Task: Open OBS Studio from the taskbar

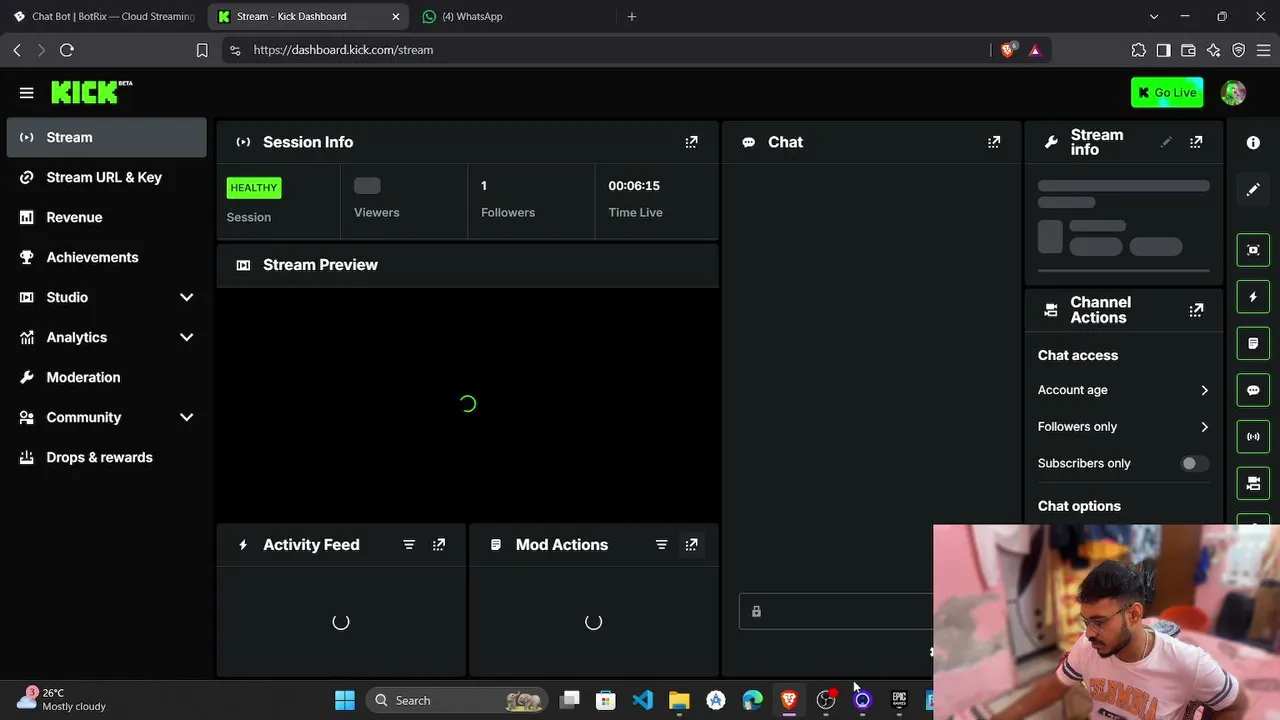Action: click(x=826, y=701)
